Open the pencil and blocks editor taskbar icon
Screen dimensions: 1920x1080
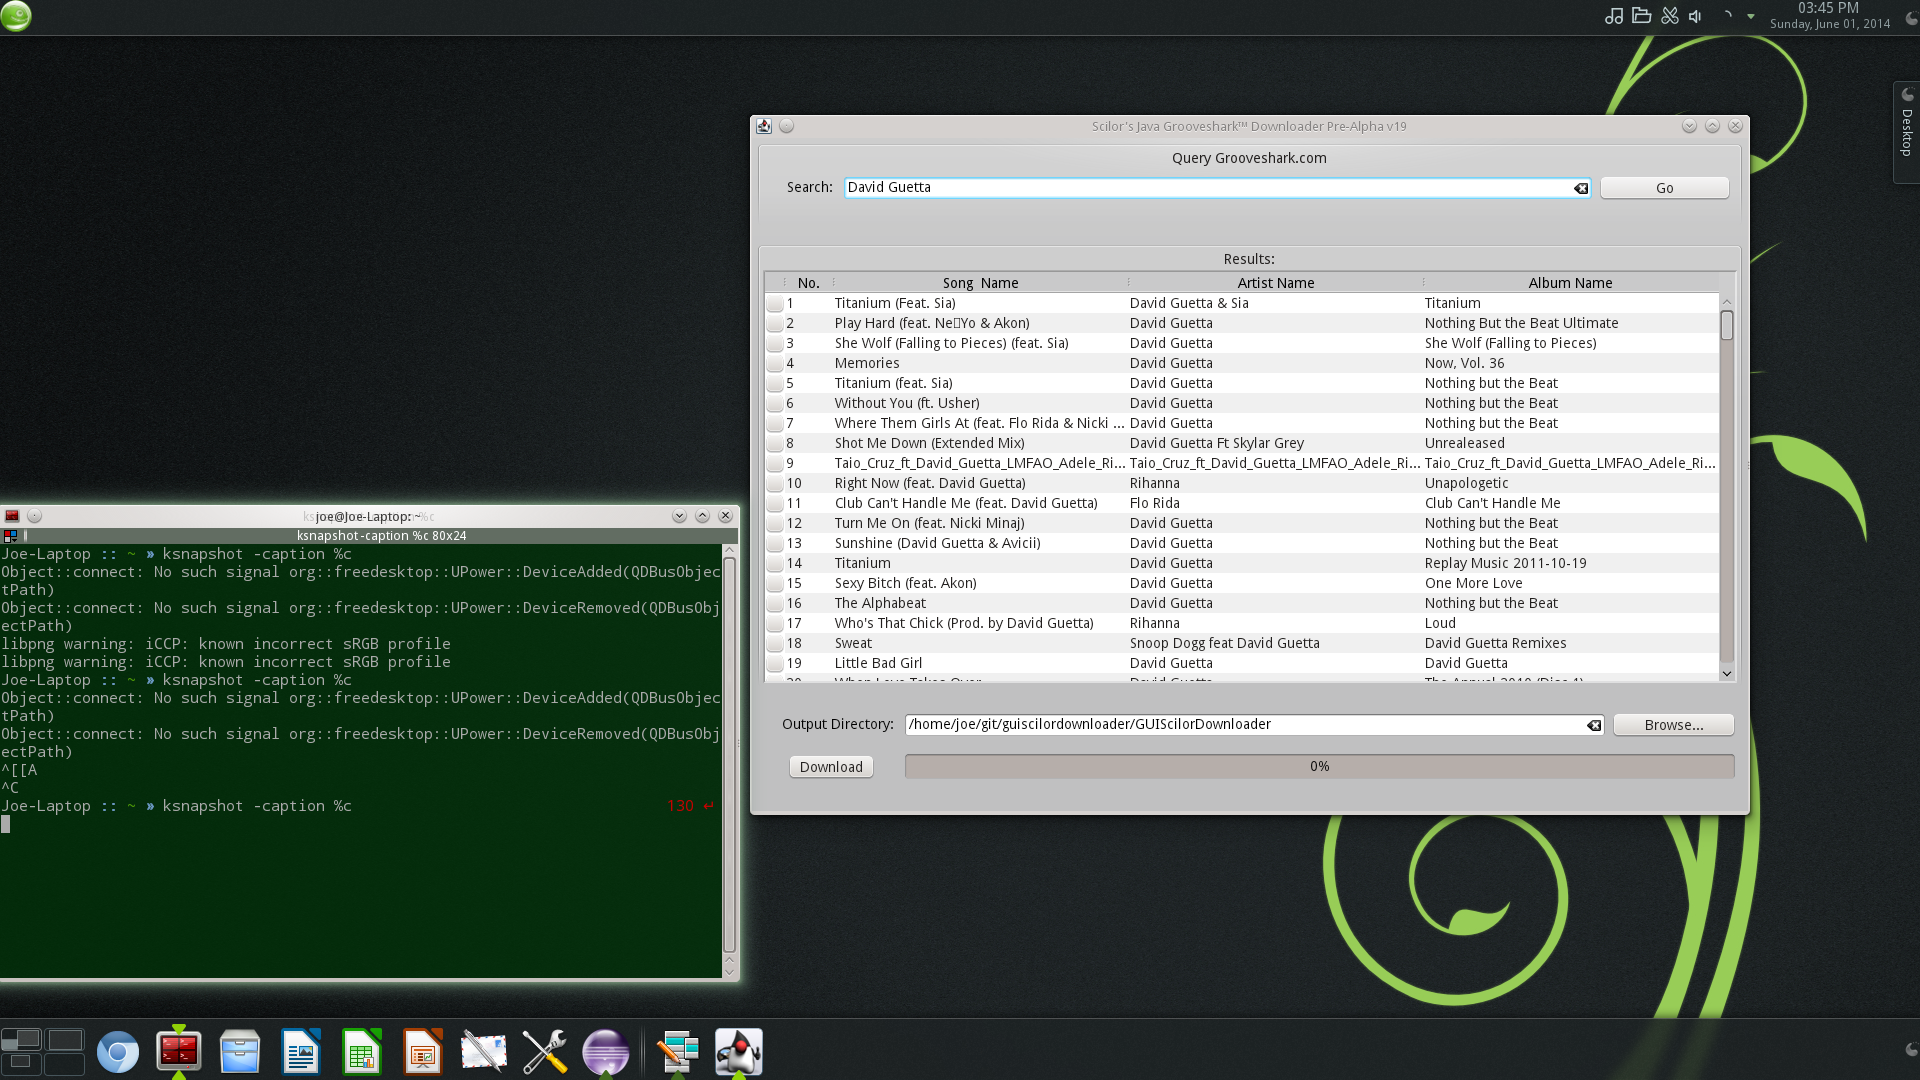[x=678, y=1052]
